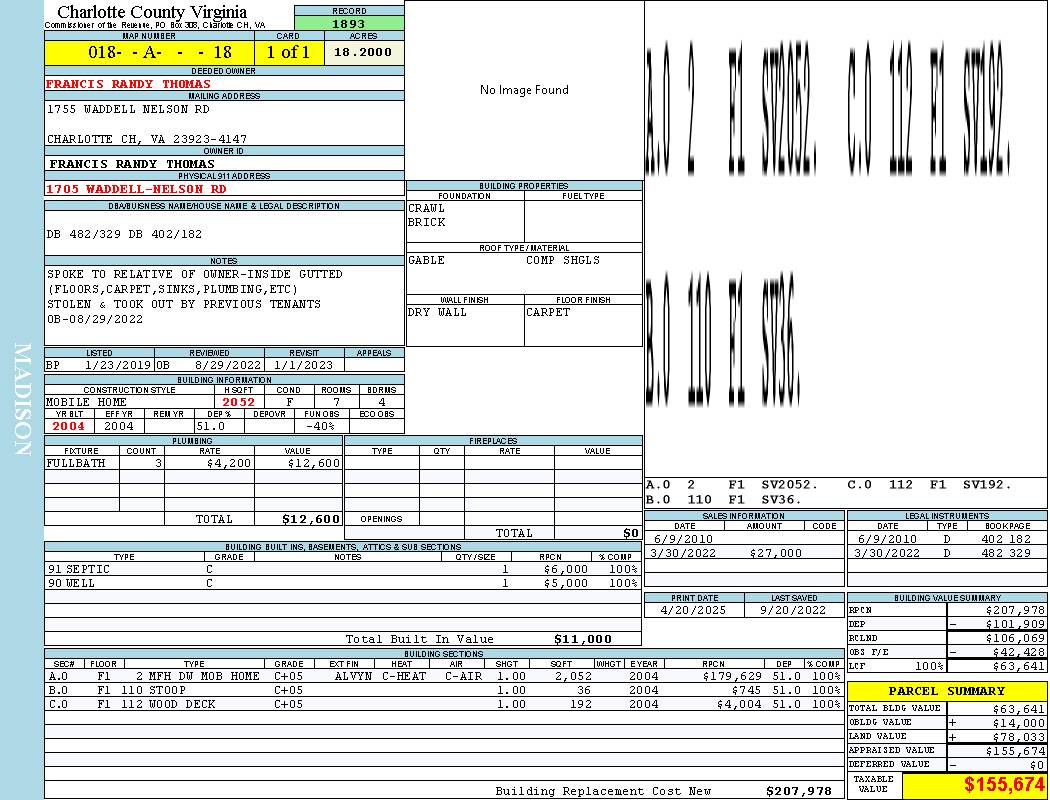Click construction style MOBILE HOME

point(86,402)
